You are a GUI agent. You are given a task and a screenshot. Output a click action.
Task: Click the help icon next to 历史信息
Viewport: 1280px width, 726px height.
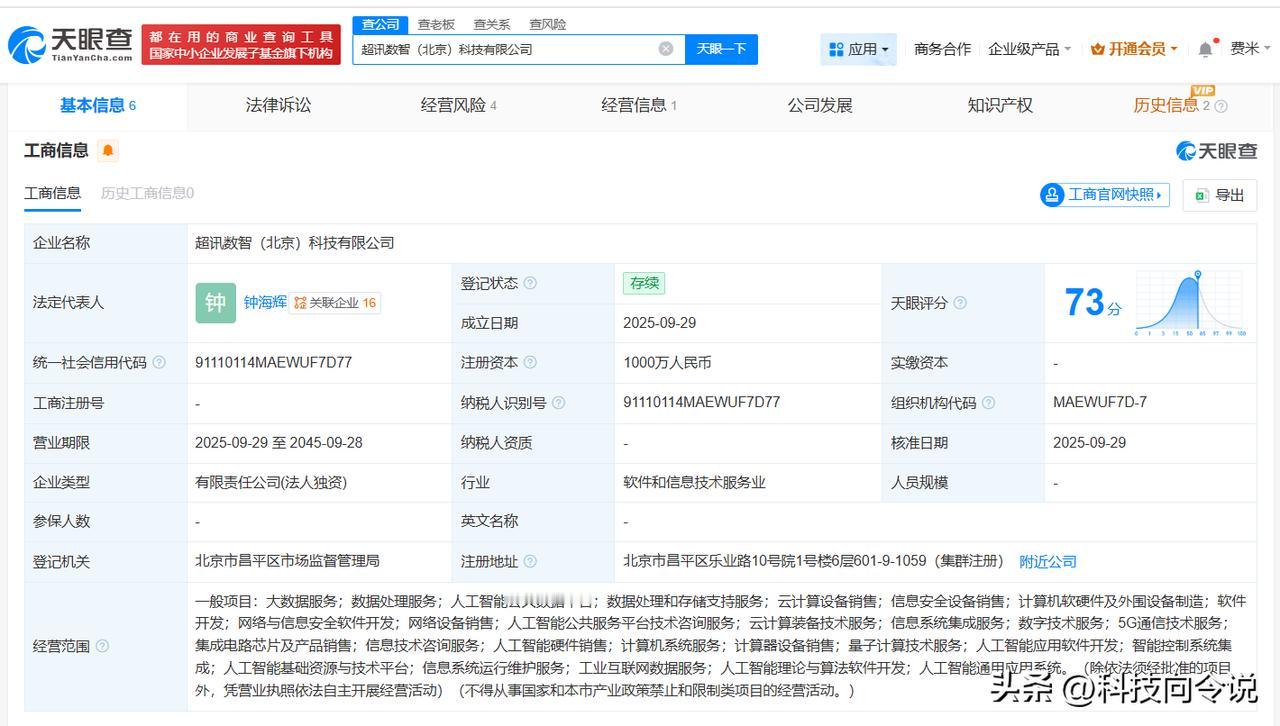tap(1221, 106)
